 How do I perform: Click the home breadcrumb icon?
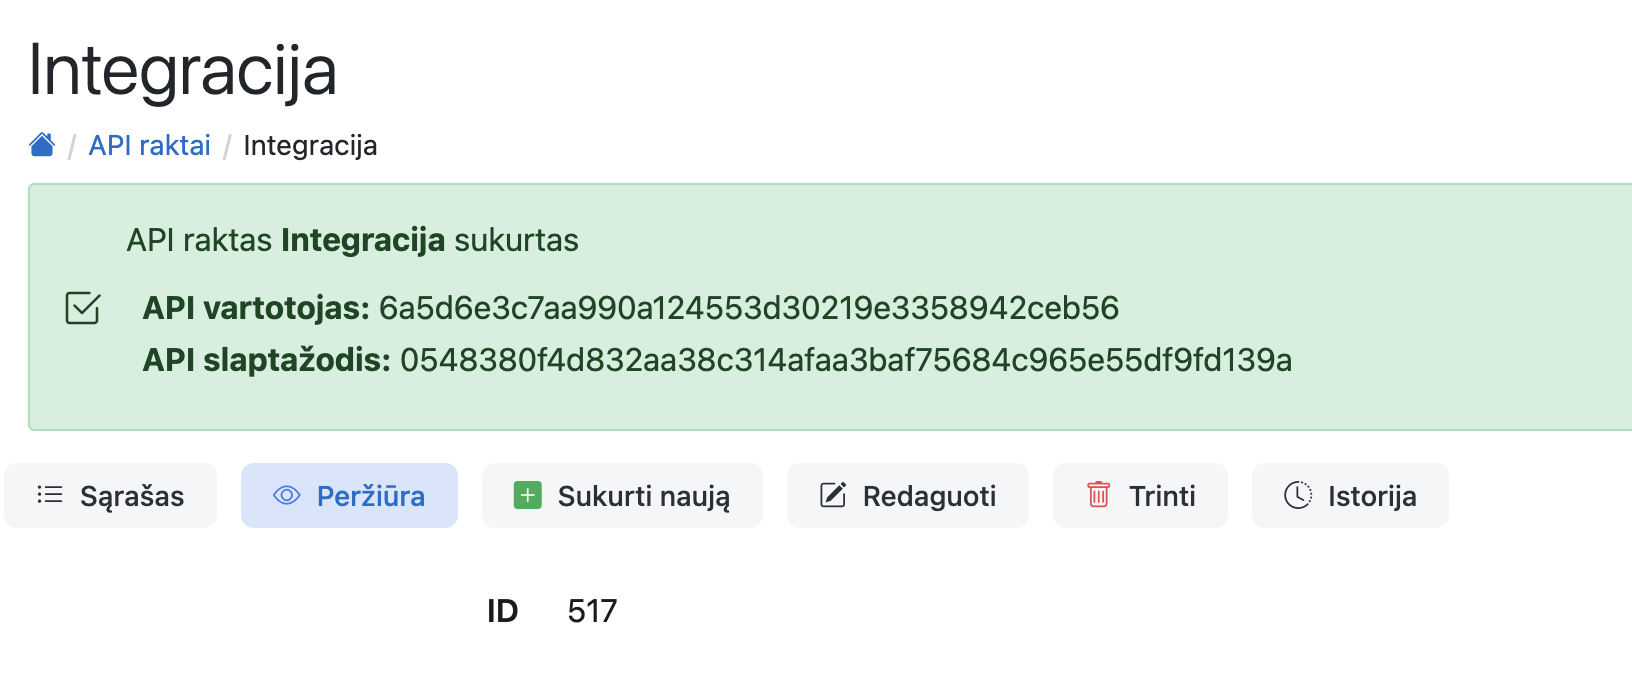(42, 146)
